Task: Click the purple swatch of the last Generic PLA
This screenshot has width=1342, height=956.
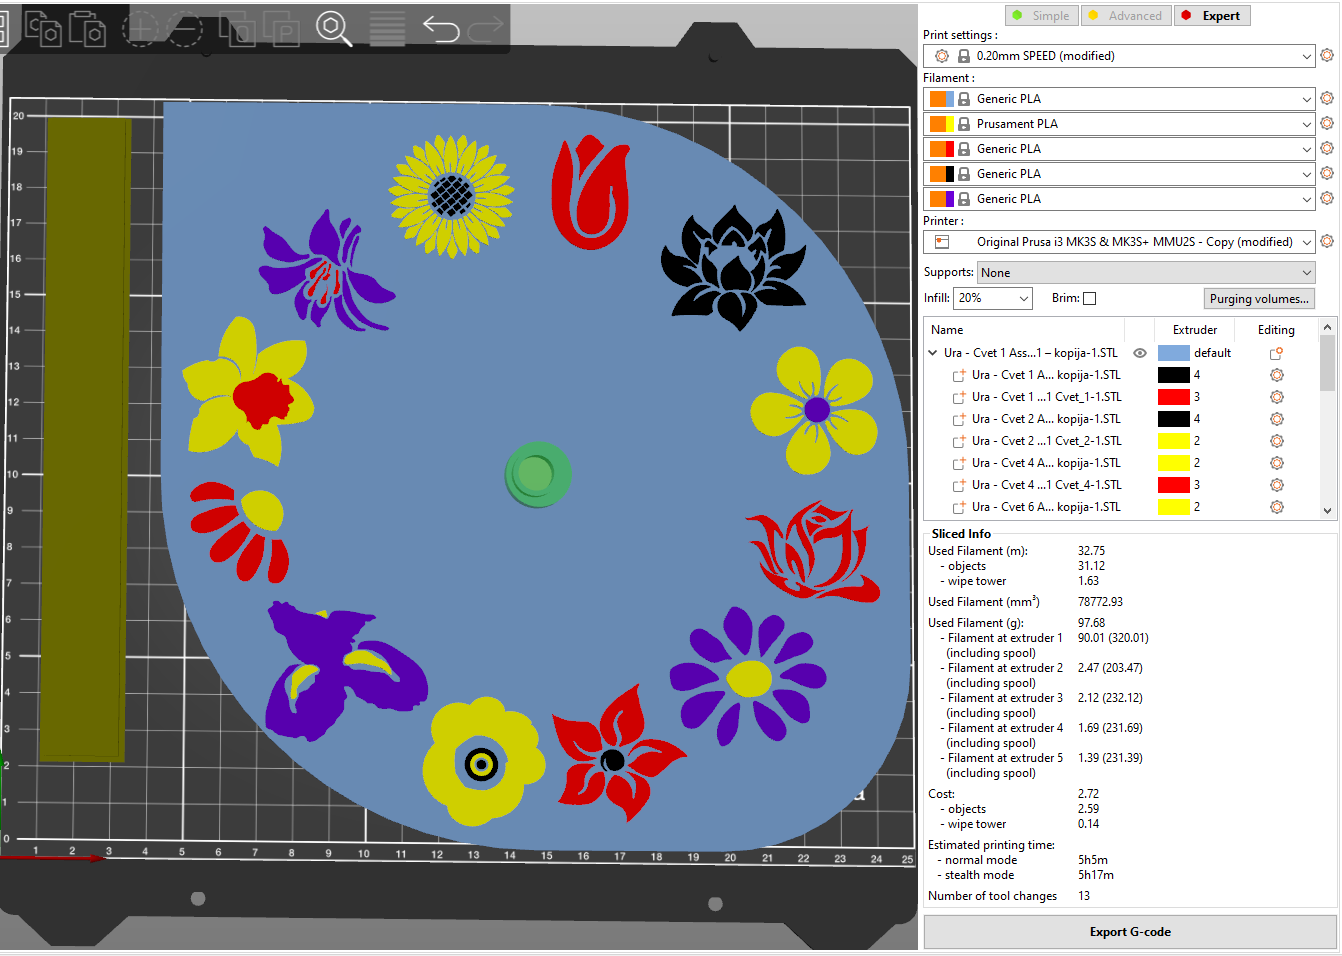Action: (948, 199)
